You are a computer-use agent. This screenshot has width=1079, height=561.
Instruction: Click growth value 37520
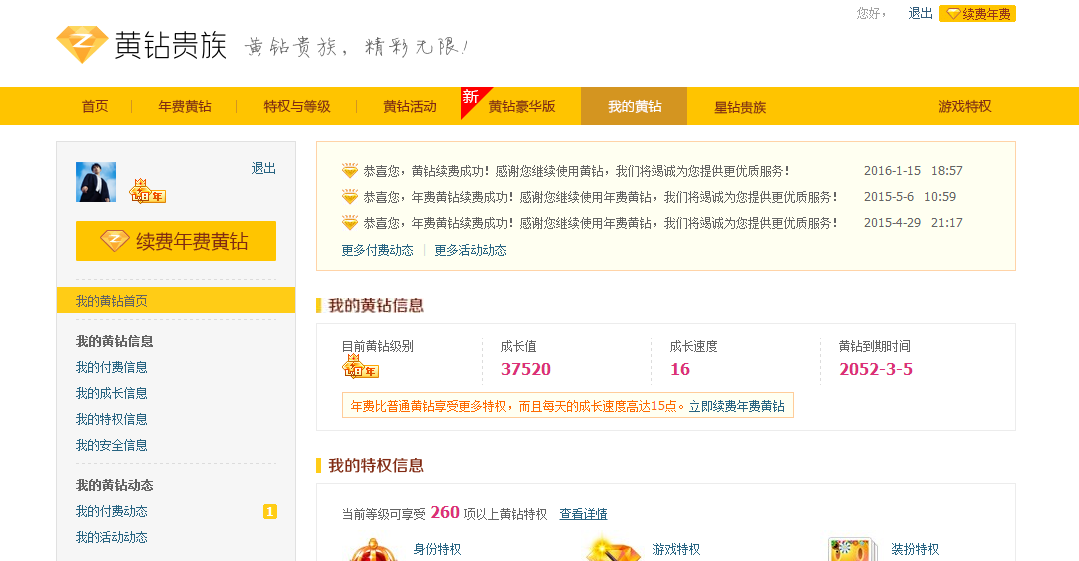coord(526,369)
